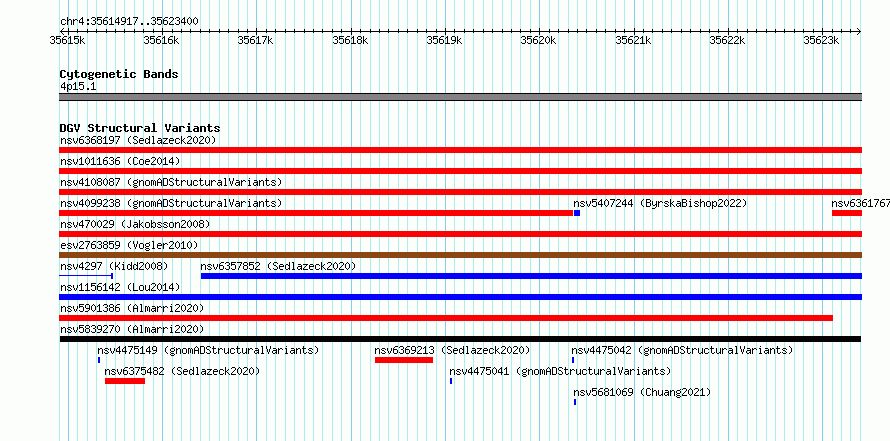Click the blue nsv6357852 (Sedlazeck2020) bar
Screen dimensions: 890x441
point(531,276)
